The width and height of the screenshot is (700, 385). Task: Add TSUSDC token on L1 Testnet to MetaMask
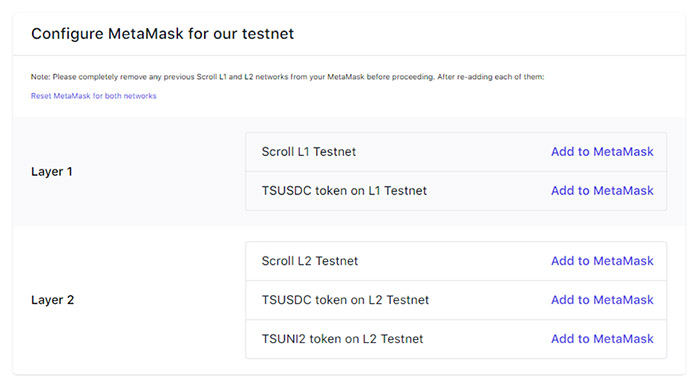tap(602, 191)
